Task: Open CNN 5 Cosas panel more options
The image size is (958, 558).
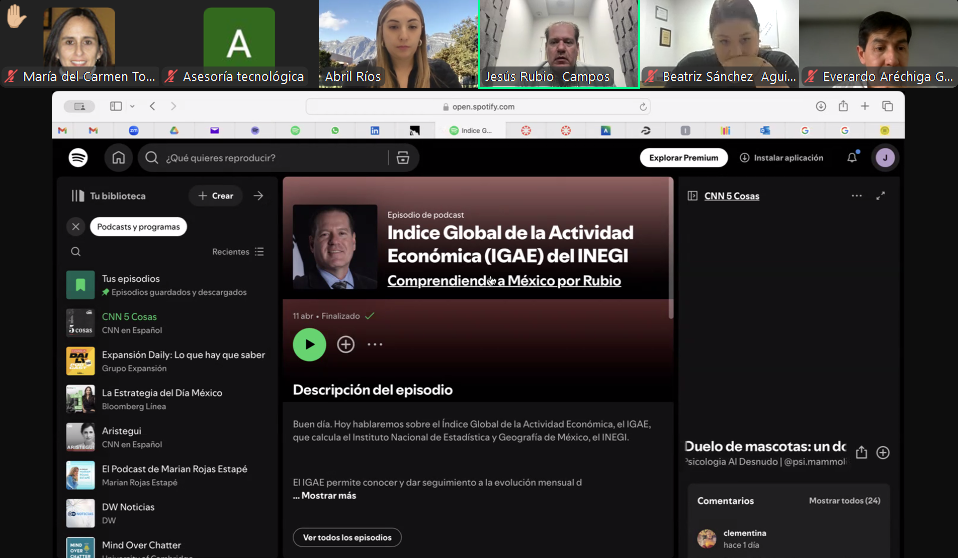Action: [857, 196]
